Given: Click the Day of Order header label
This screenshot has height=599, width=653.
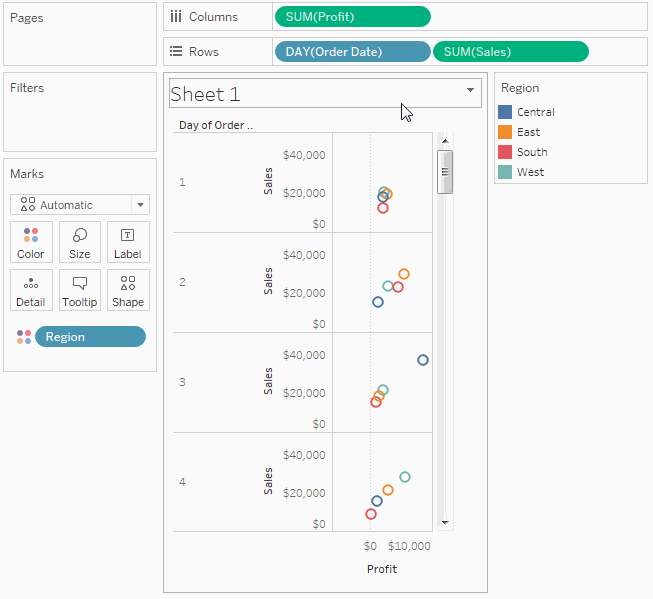Looking at the screenshot, I should point(216,125).
